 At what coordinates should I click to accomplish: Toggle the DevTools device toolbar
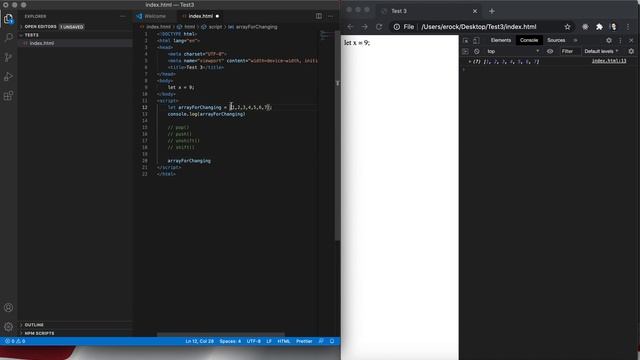point(476,40)
